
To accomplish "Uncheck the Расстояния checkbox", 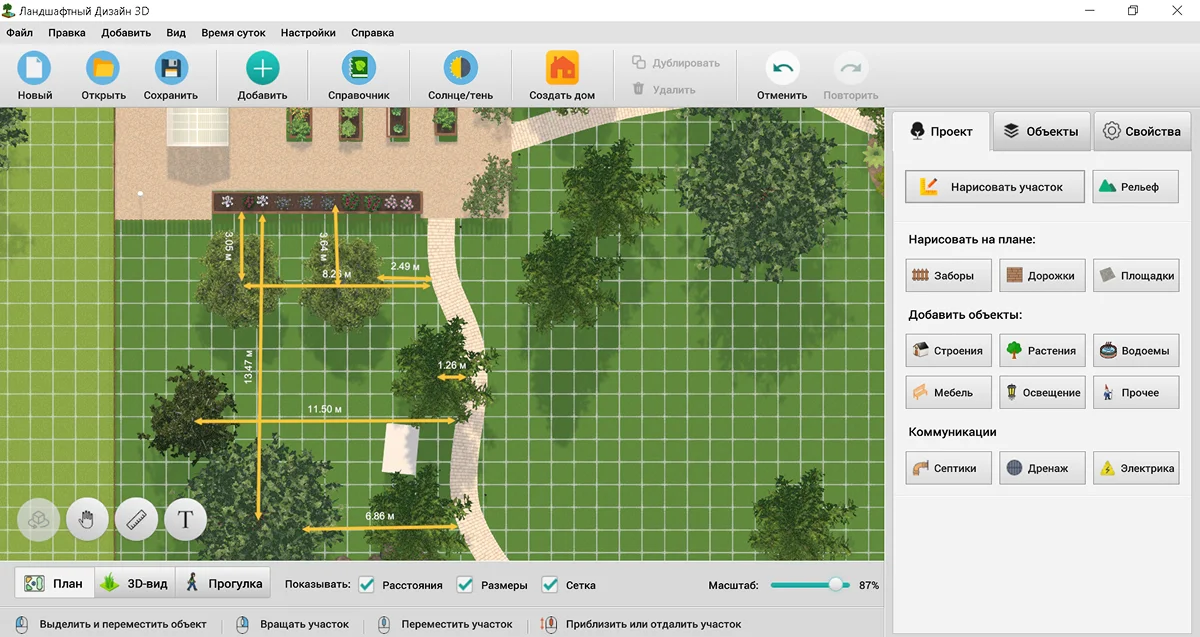I will [367, 585].
